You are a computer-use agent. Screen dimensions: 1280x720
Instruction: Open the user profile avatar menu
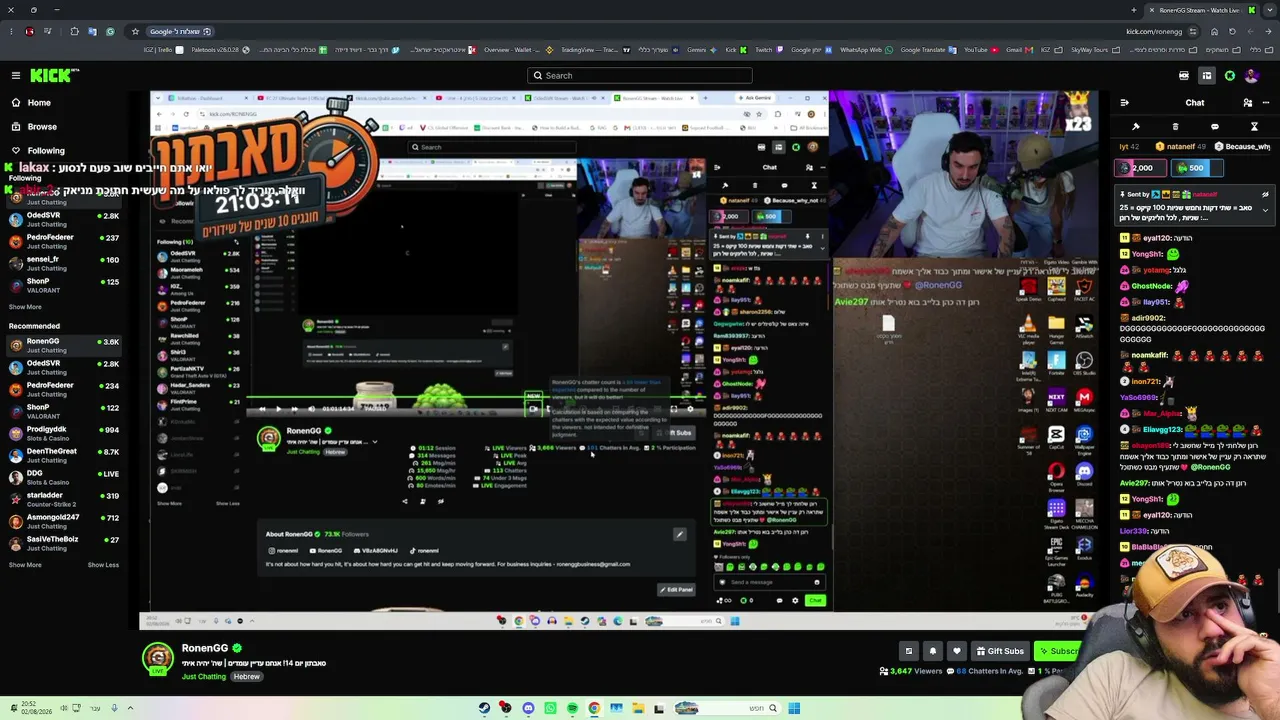coord(1253,76)
